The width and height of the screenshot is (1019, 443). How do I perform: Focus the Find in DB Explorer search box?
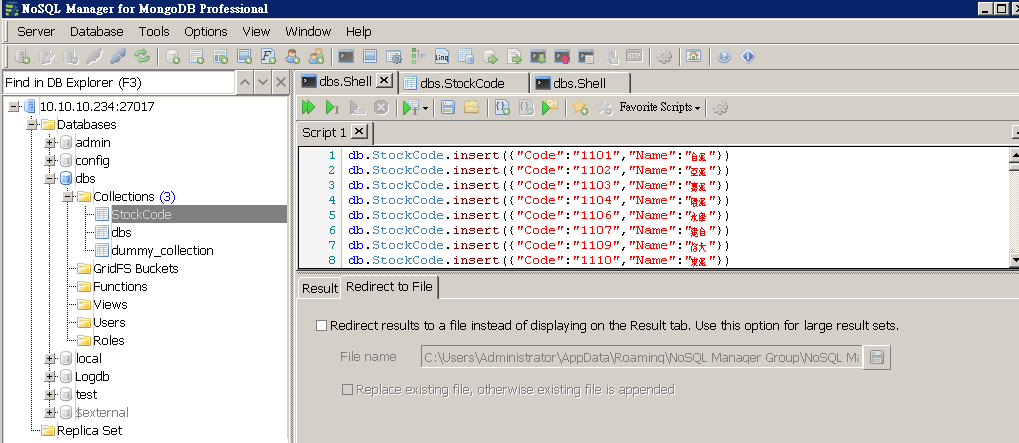(119, 82)
